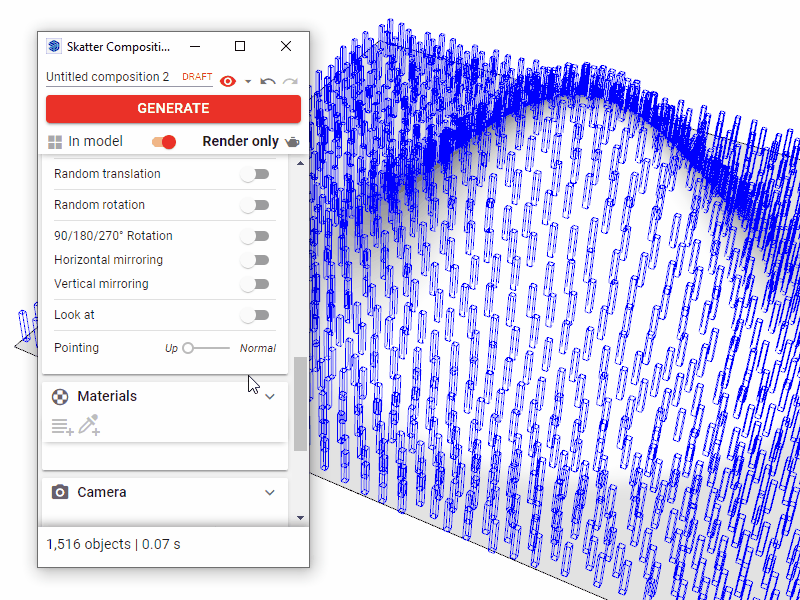Click the Skatter logo in title bar
The height and width of the screenshot is (600, 800).
pos(54,46)
